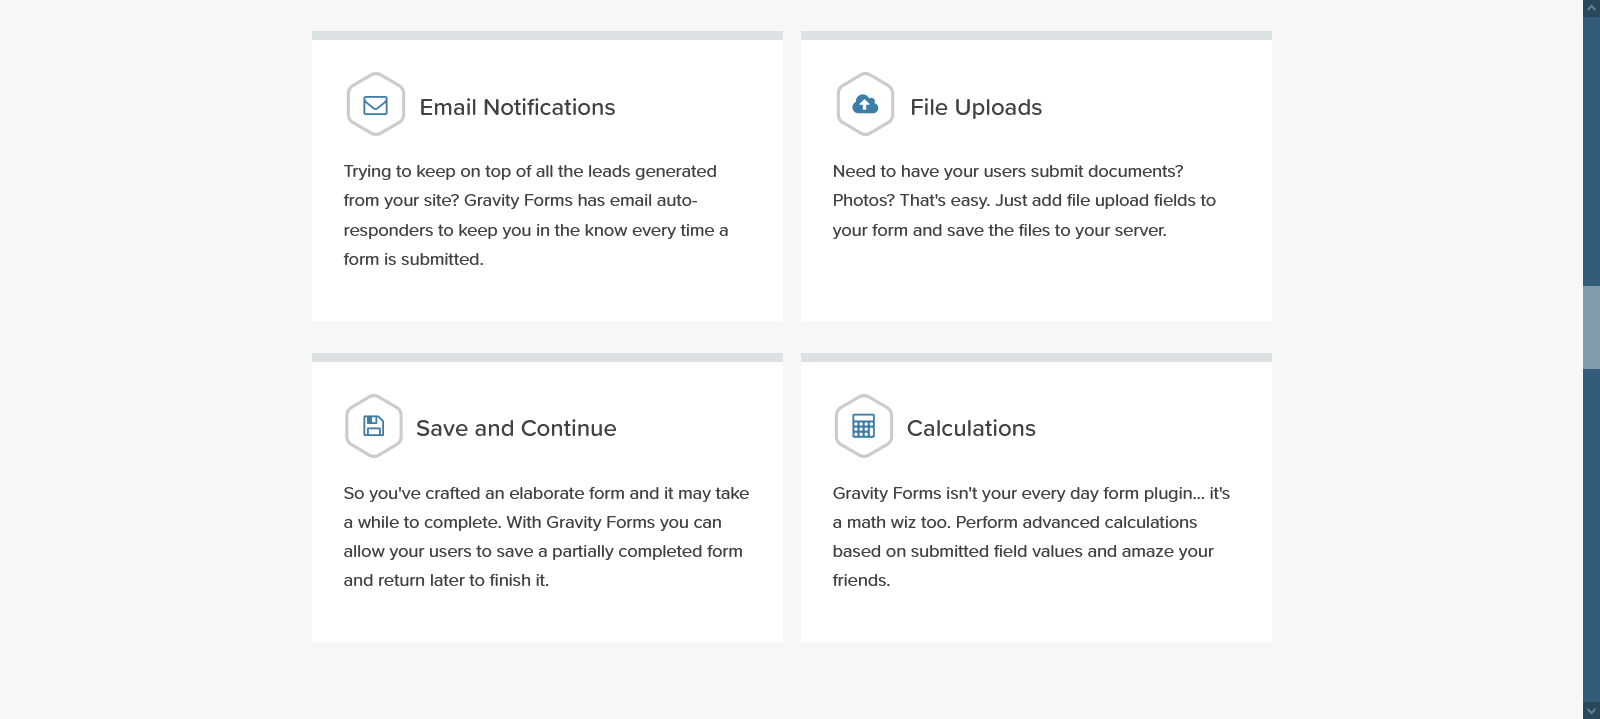Click the gray top bar of Email Notifications card
Viewport: 1600px width, 719px height.
click(x=547, y=35)
